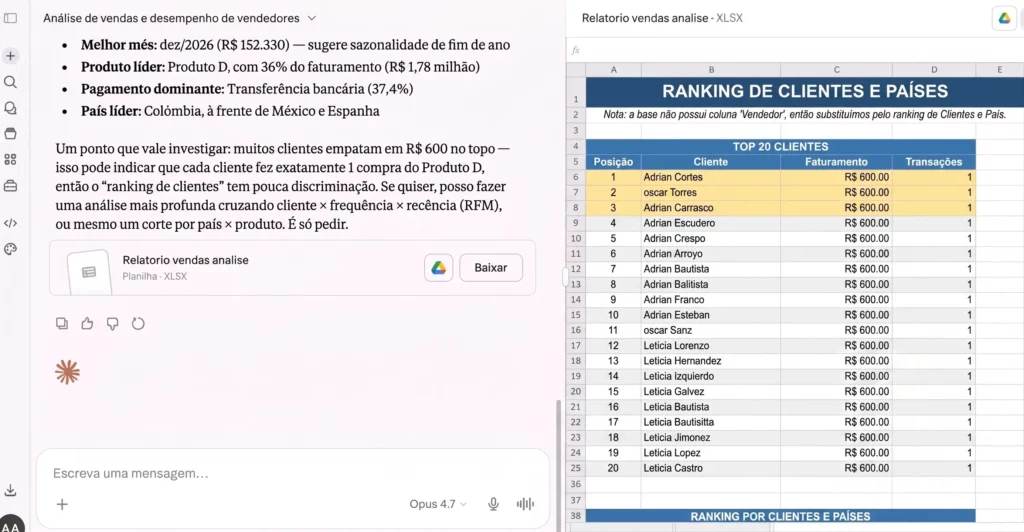Select column D header in spreadsheet
The width and height of the screenshot is (1024, 532).
coord(934,70)
